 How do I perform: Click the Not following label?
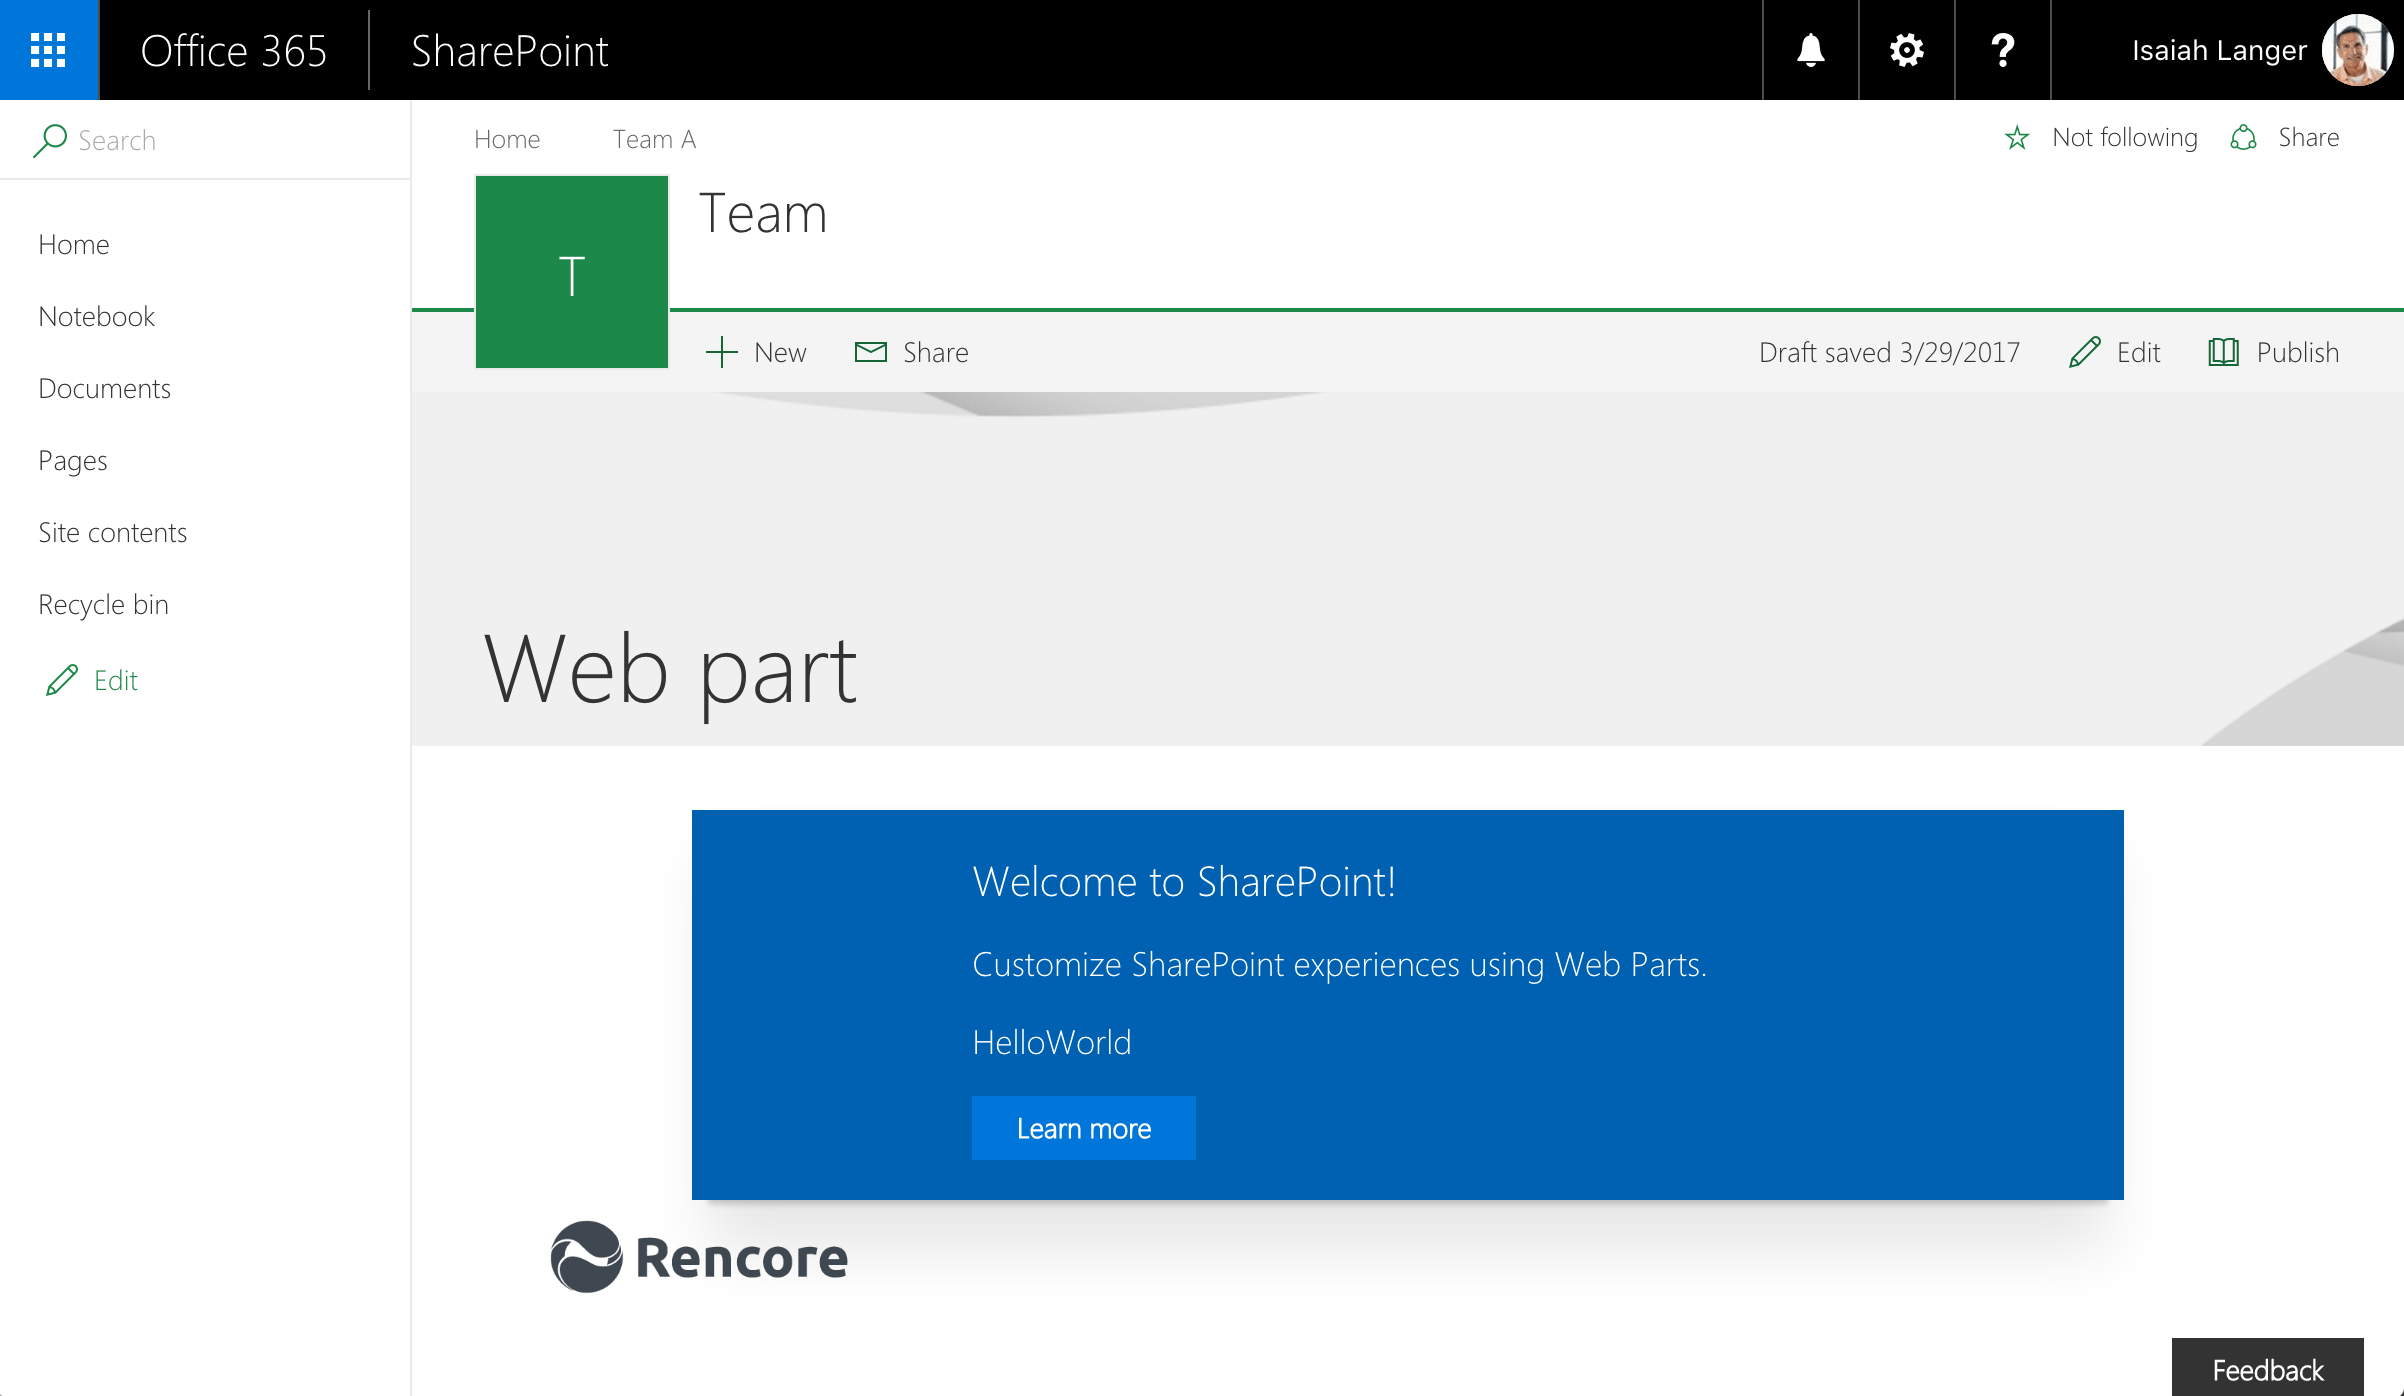2124,138
